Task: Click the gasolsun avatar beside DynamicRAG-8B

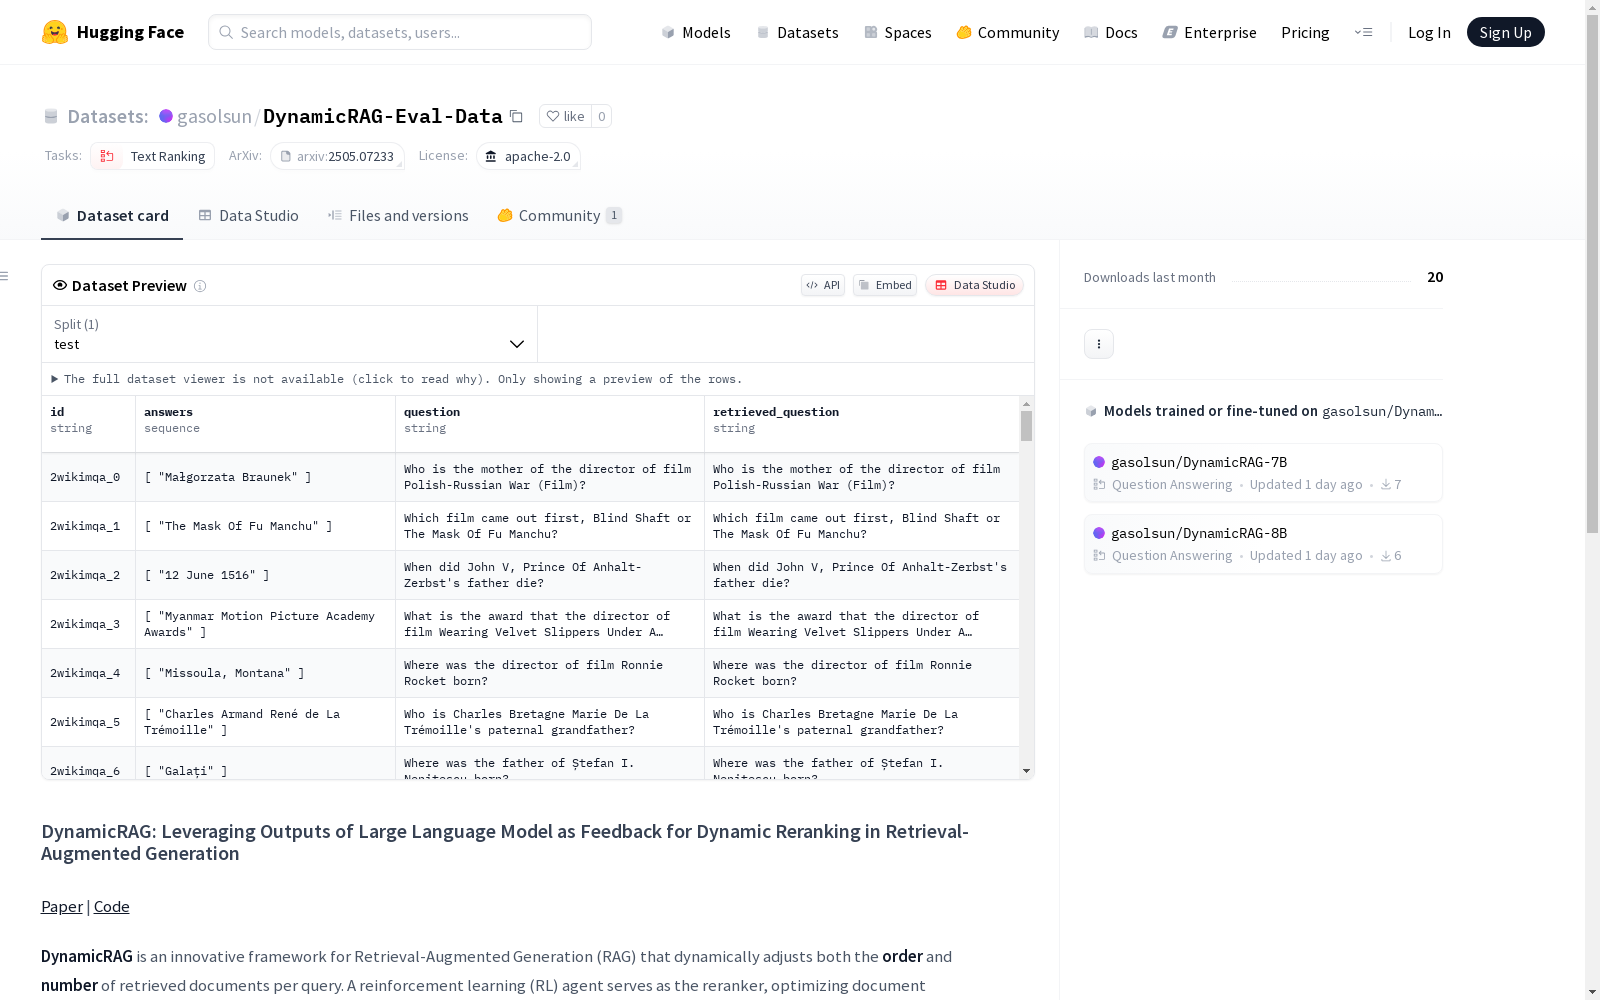Action: pos(1099,533)
